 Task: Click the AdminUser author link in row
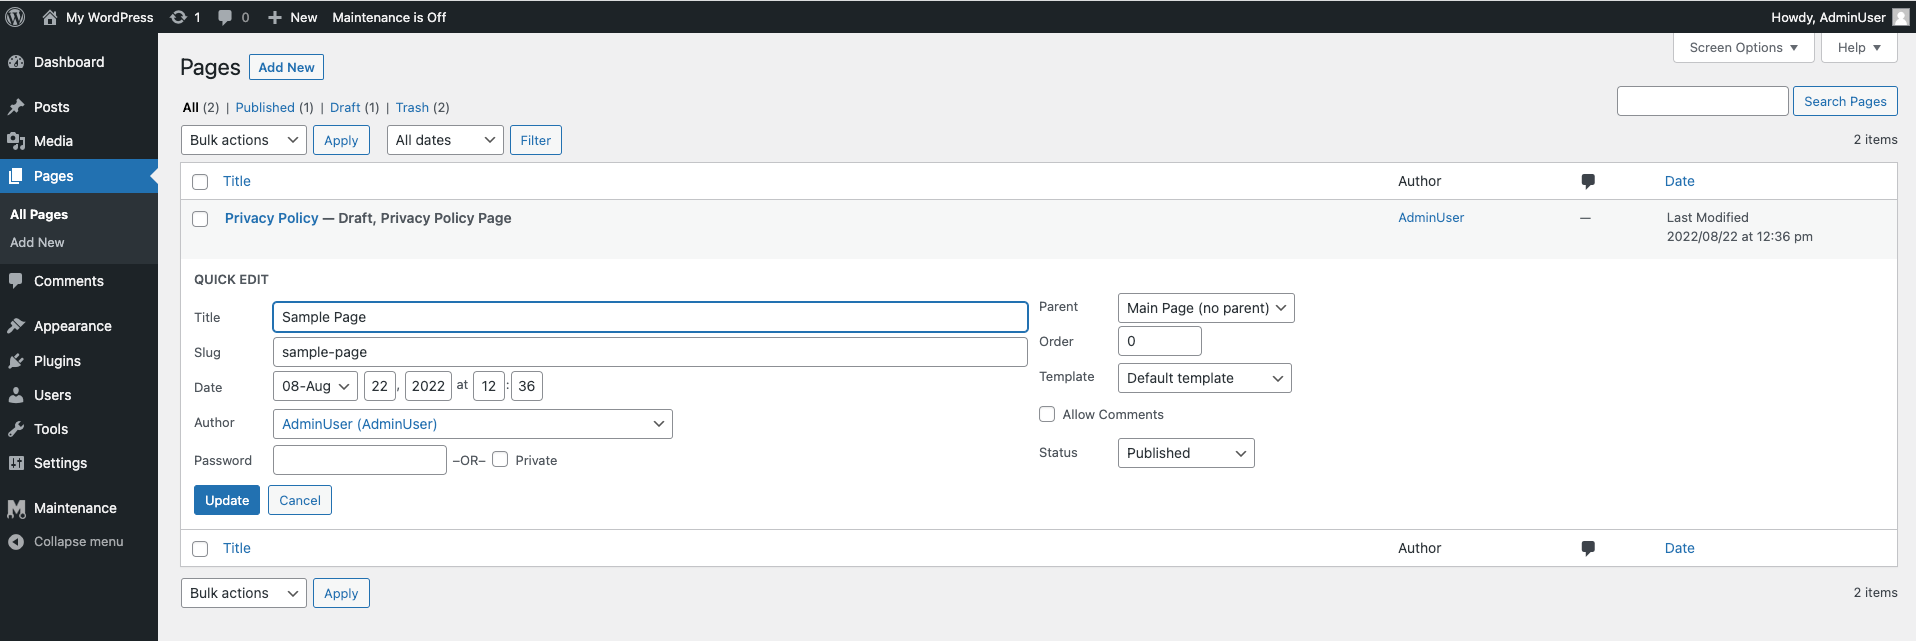point(1431,217)
